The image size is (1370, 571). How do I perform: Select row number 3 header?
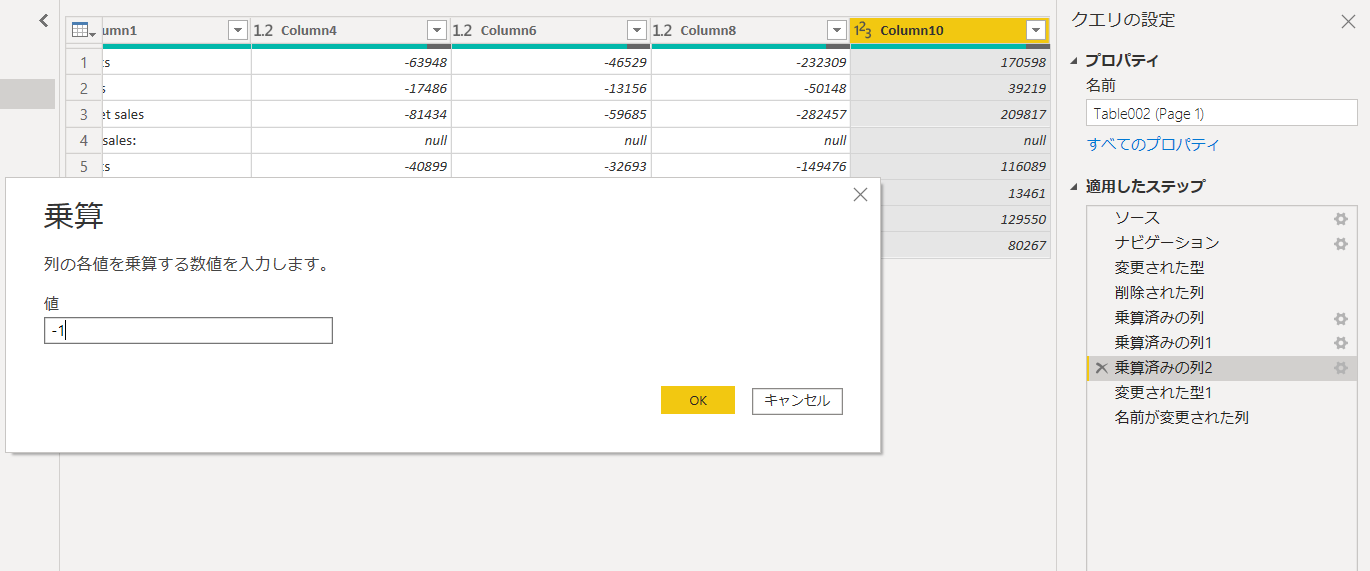click(84, 114)
